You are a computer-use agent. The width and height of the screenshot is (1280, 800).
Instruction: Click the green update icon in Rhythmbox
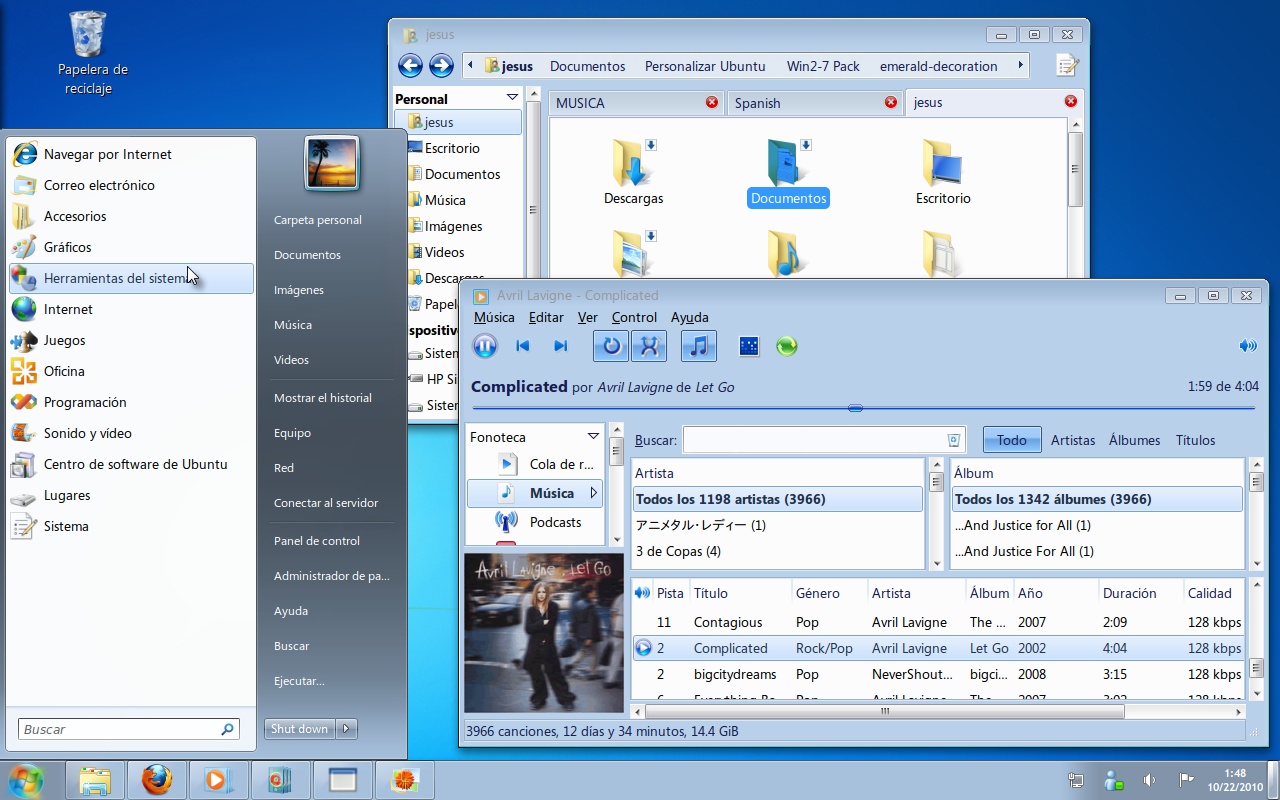(787, 346)
